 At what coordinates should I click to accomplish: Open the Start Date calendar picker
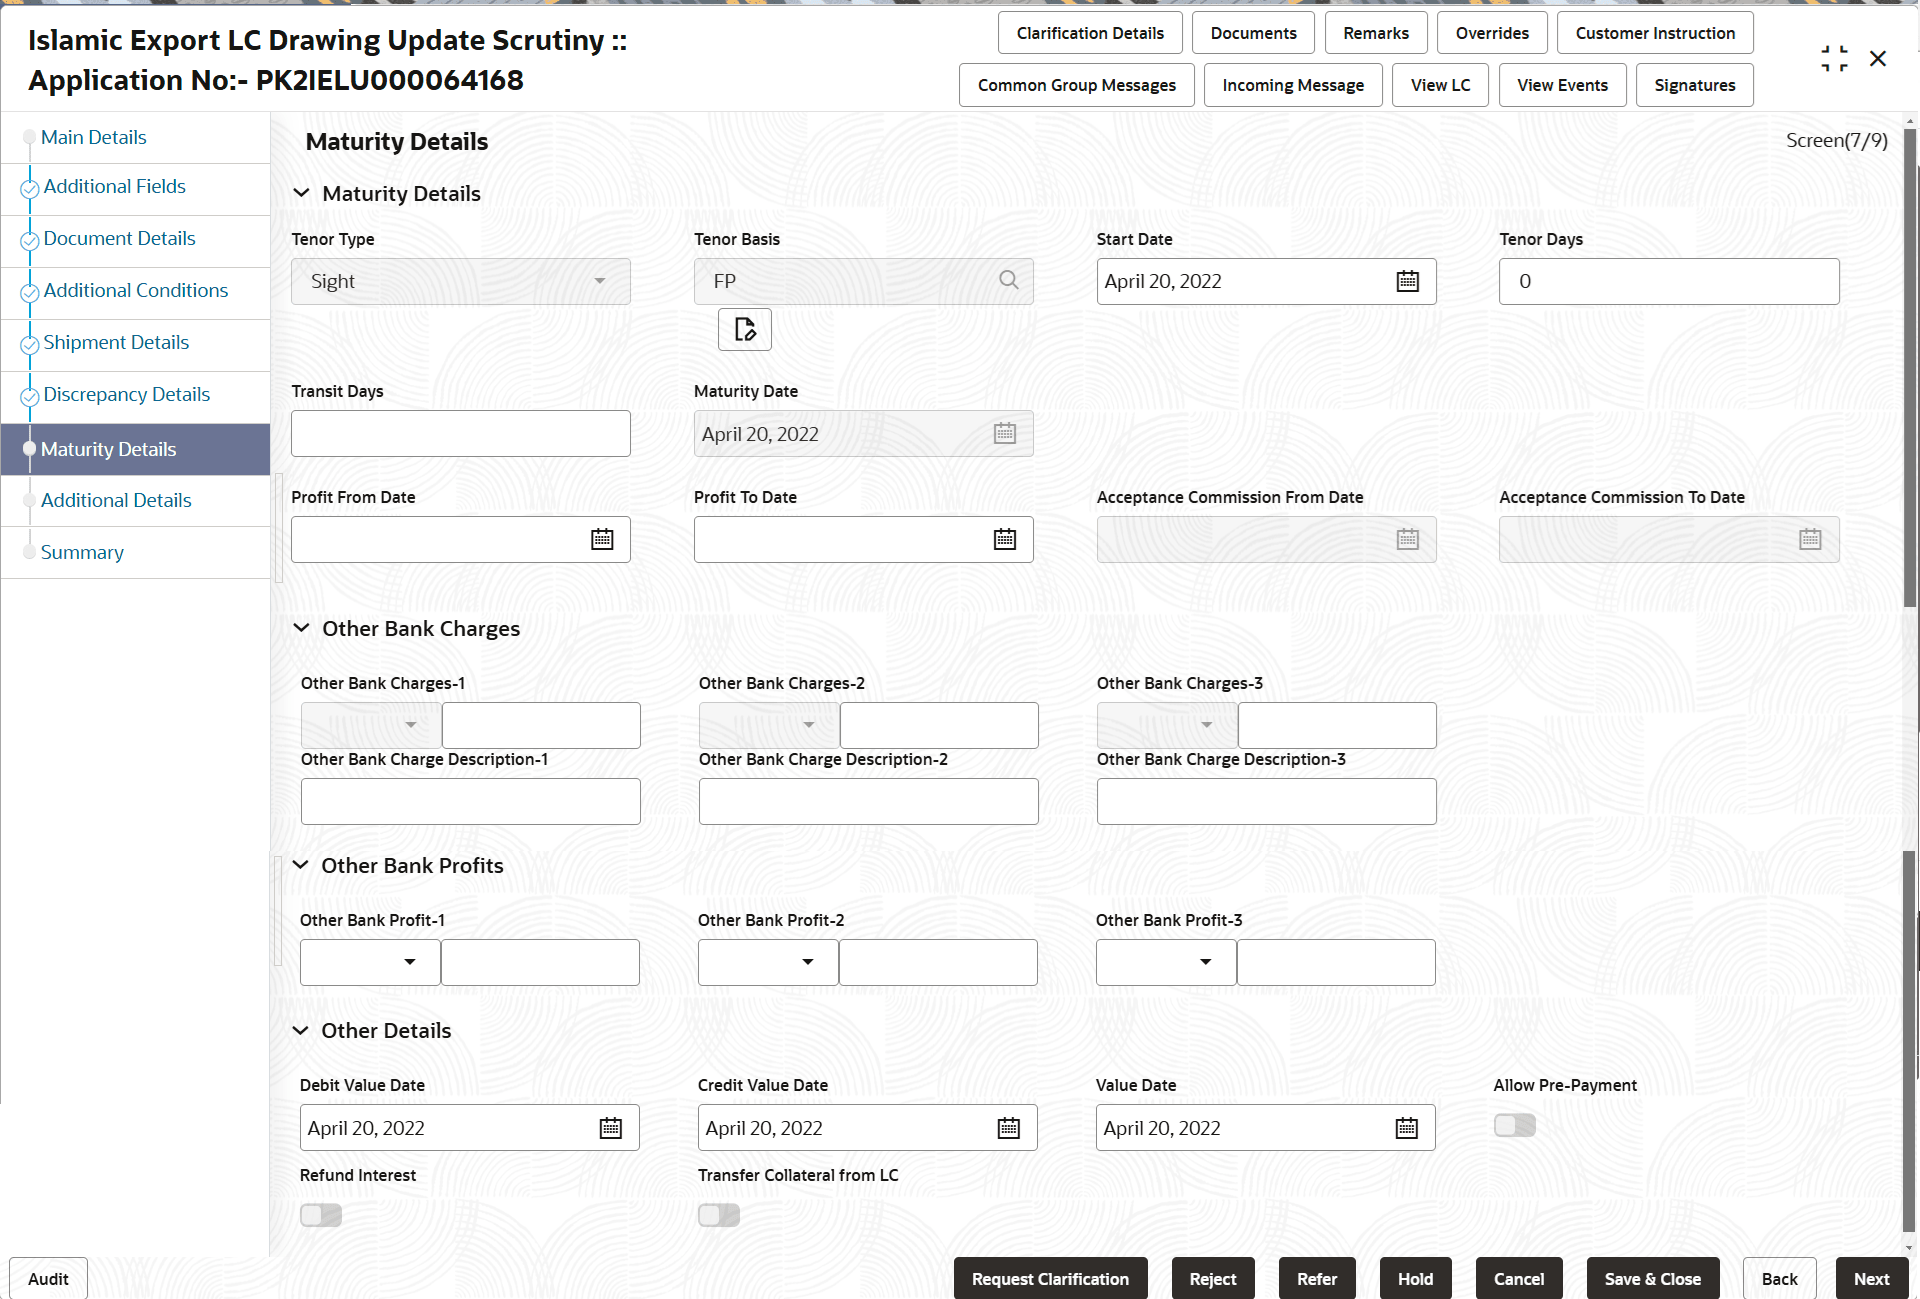pyautogui.click(x=1407, y=282)
